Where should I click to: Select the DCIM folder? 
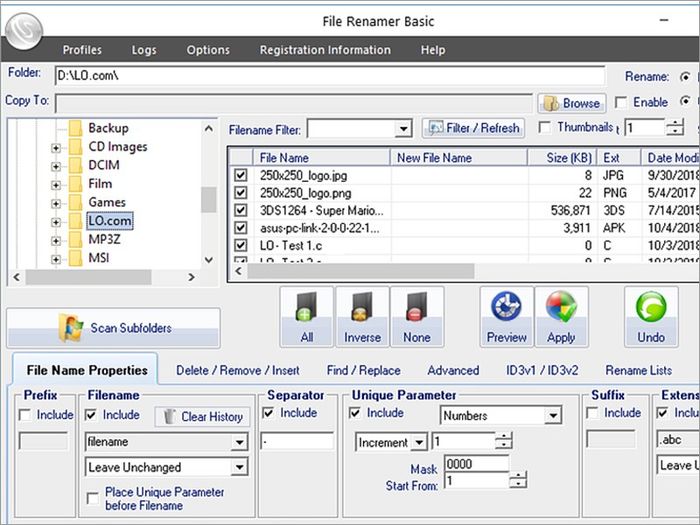tap(104, 165)
